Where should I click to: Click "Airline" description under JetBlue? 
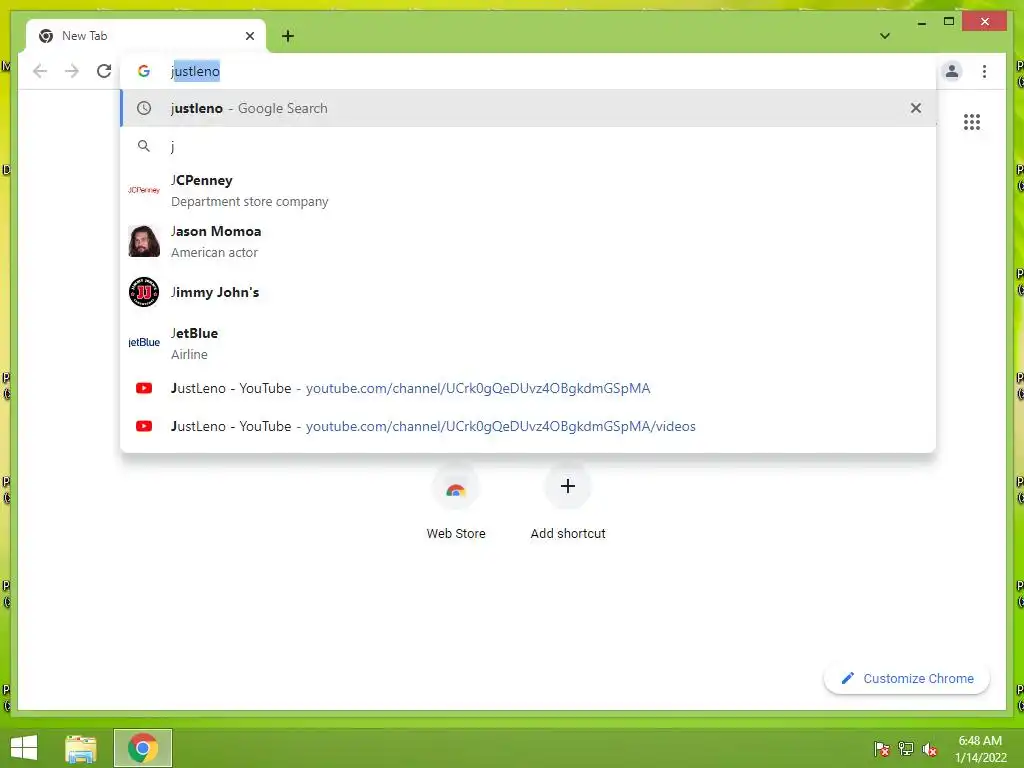189,355
